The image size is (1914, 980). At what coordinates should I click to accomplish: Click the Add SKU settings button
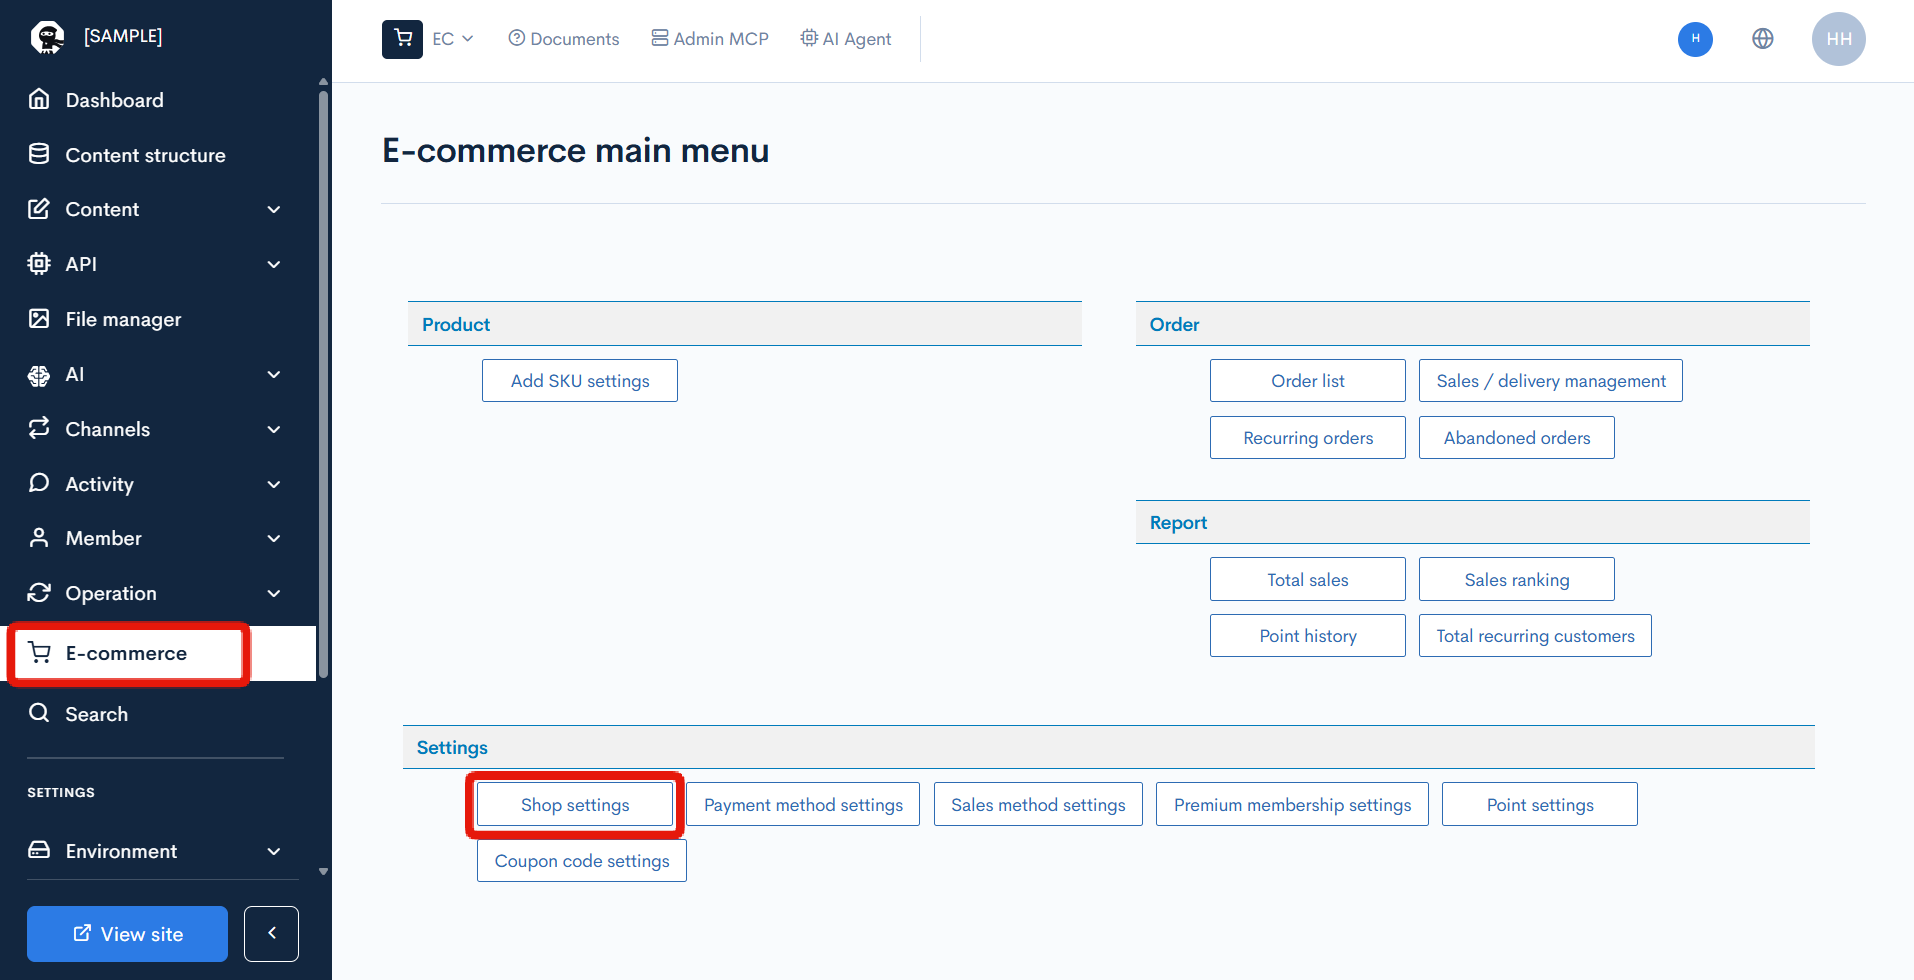[x=580, y=381]
